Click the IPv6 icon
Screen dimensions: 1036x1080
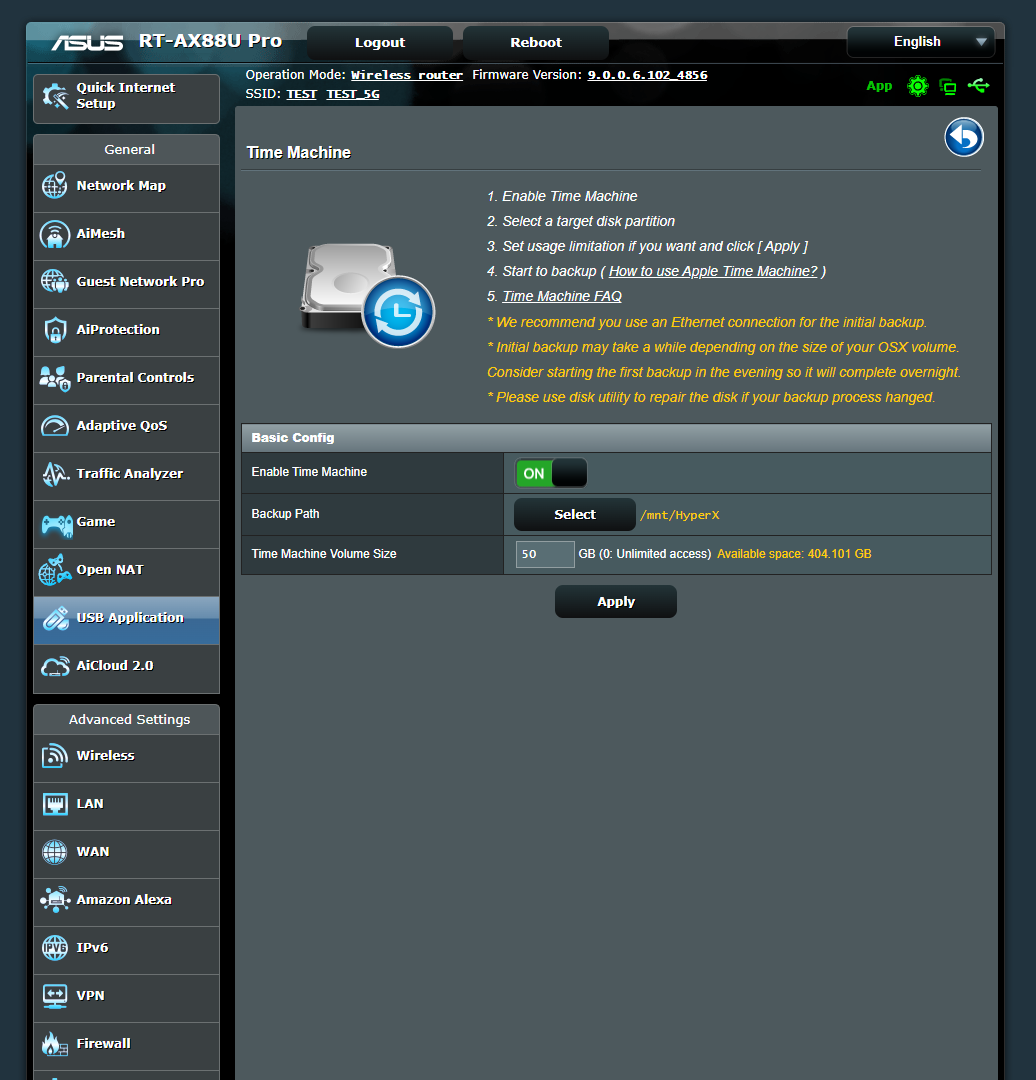54,948
